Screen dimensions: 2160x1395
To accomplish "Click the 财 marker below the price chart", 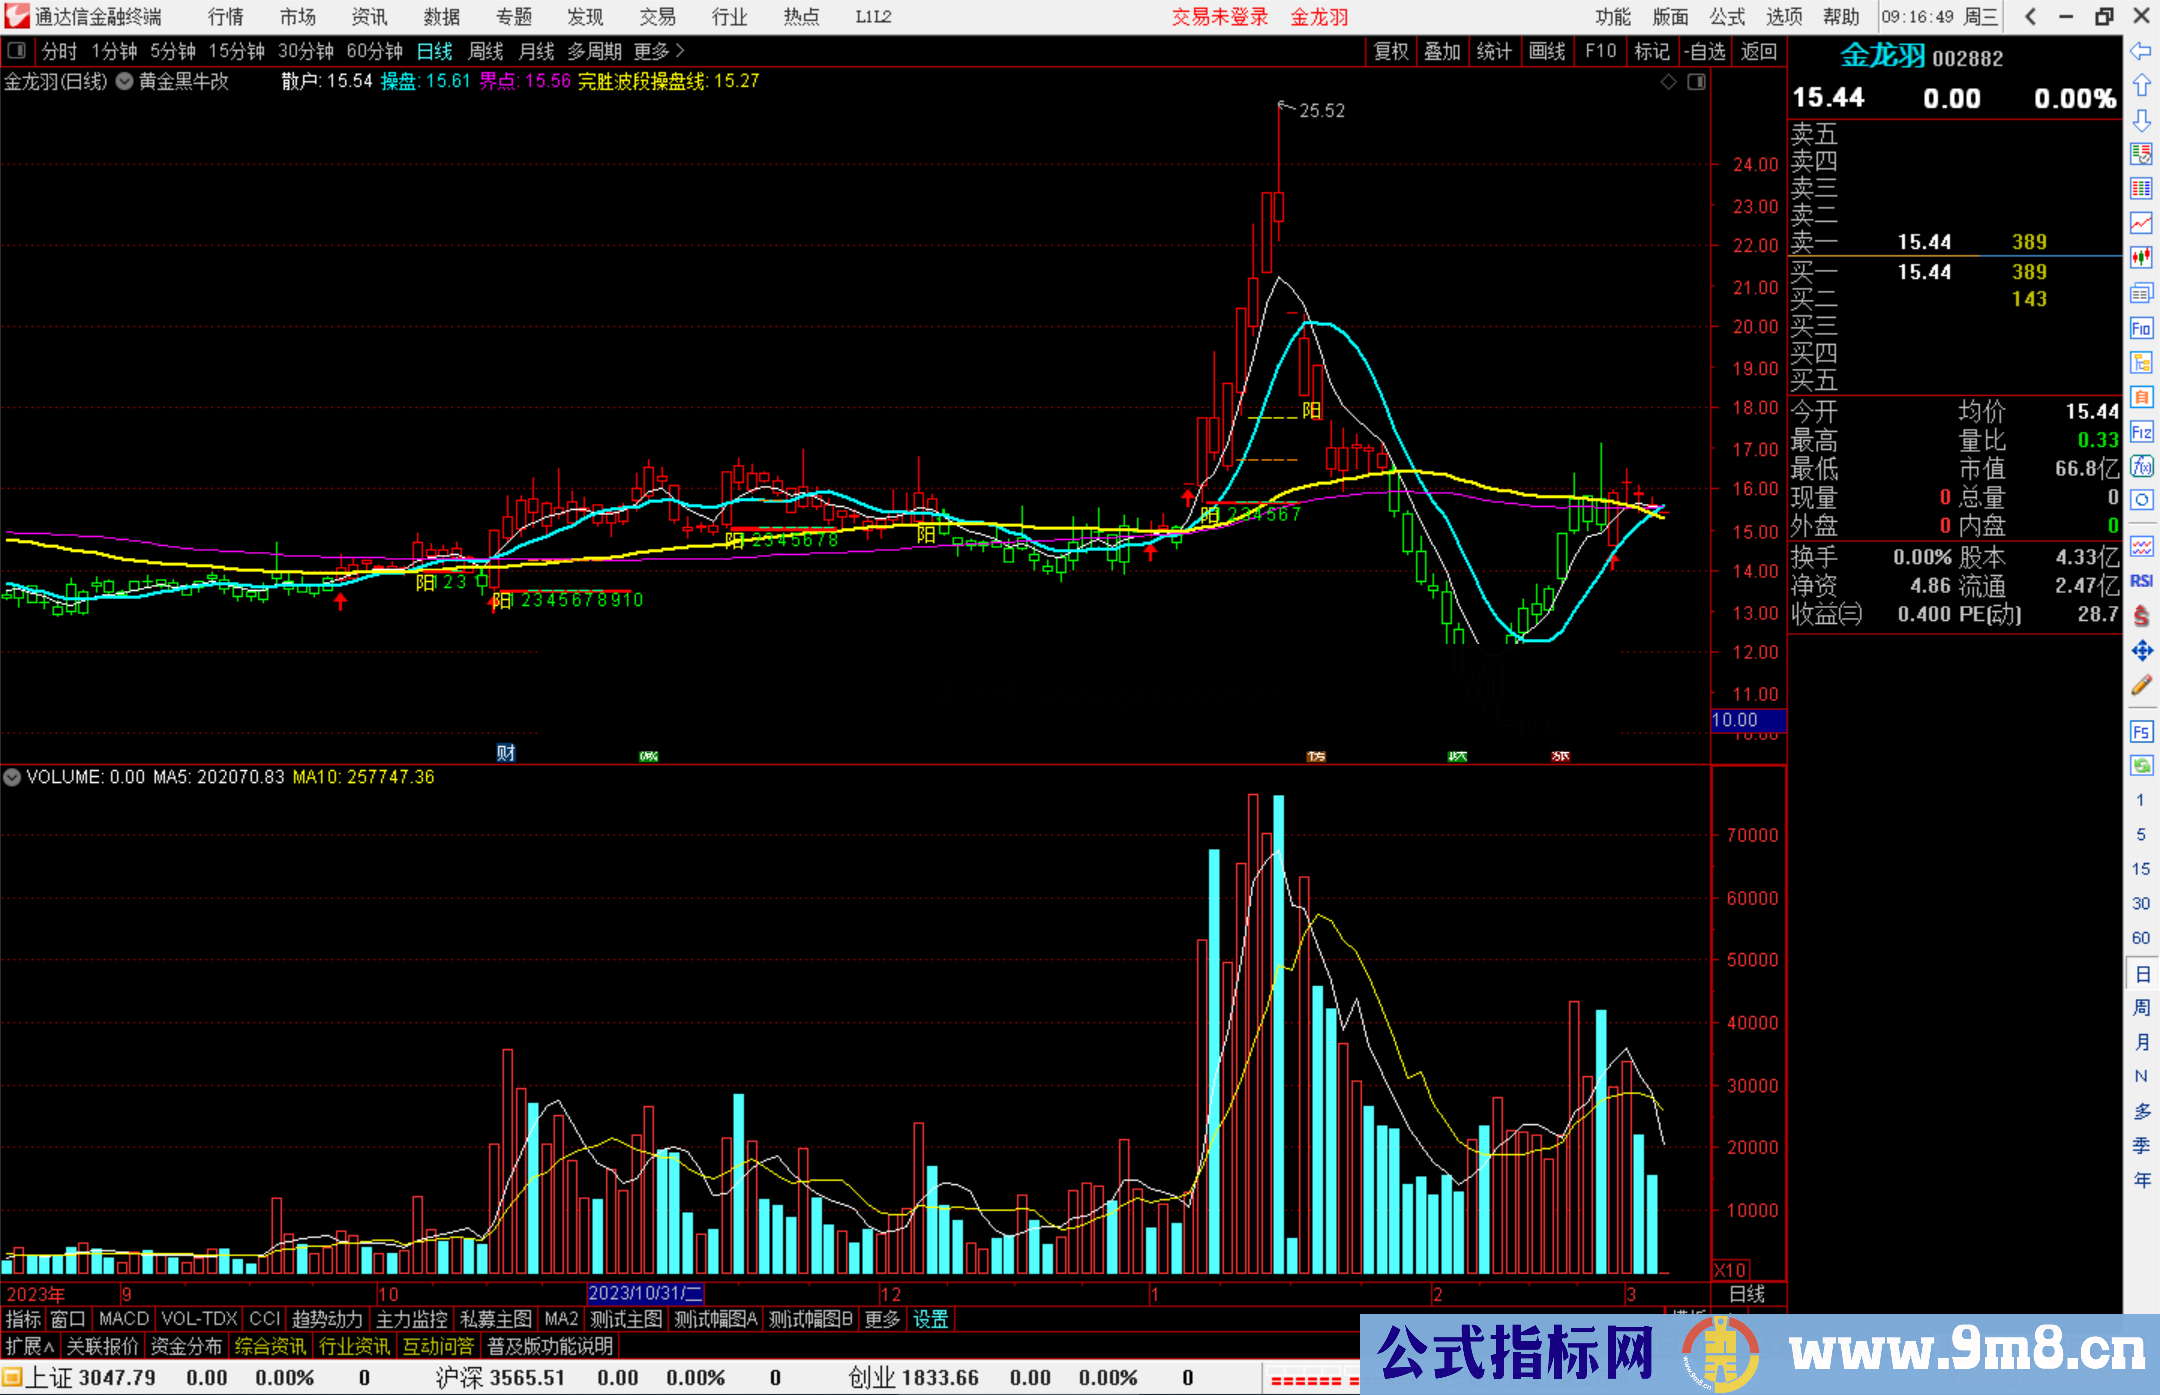I will 505,754.
